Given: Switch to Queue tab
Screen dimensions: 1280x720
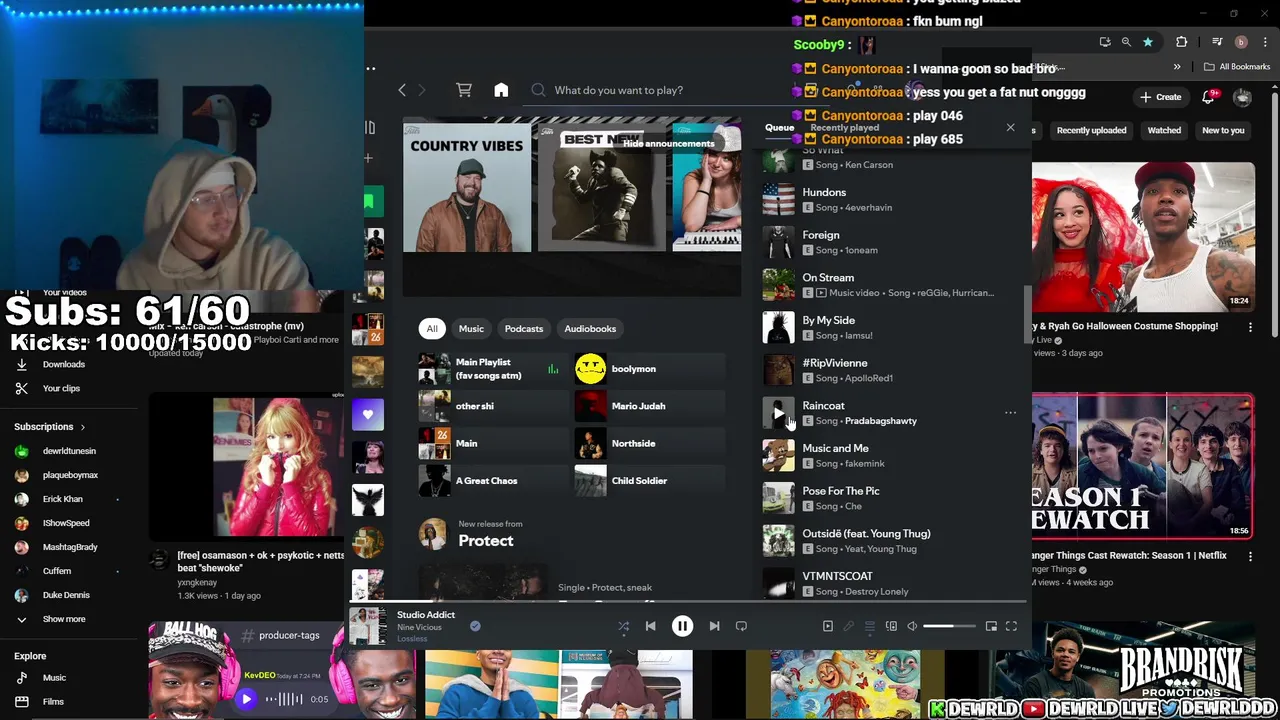Looking at the screenshot, I should pyautogui.click(x=779, y=128).
